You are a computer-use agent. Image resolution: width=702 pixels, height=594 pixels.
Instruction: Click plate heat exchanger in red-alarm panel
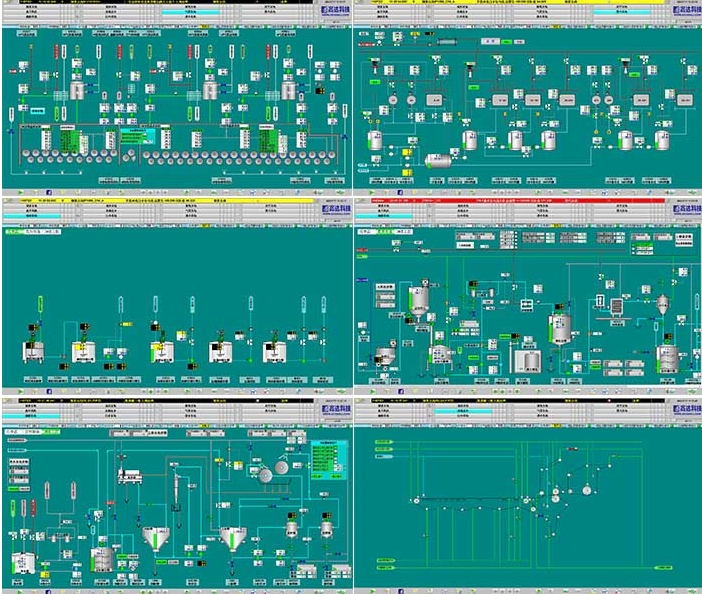coord(616,308)
